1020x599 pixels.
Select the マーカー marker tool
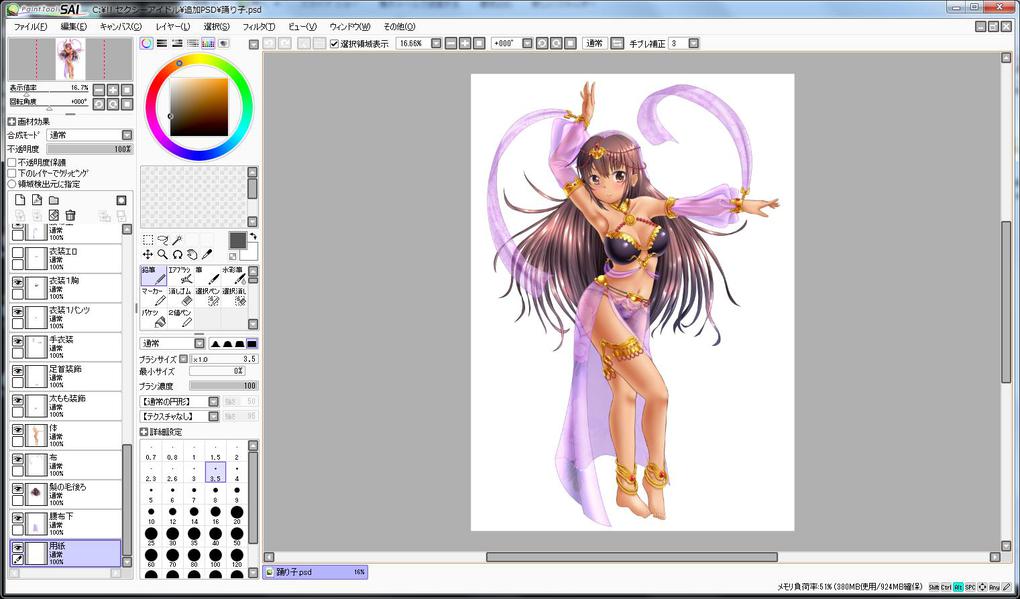pos(154,297)
